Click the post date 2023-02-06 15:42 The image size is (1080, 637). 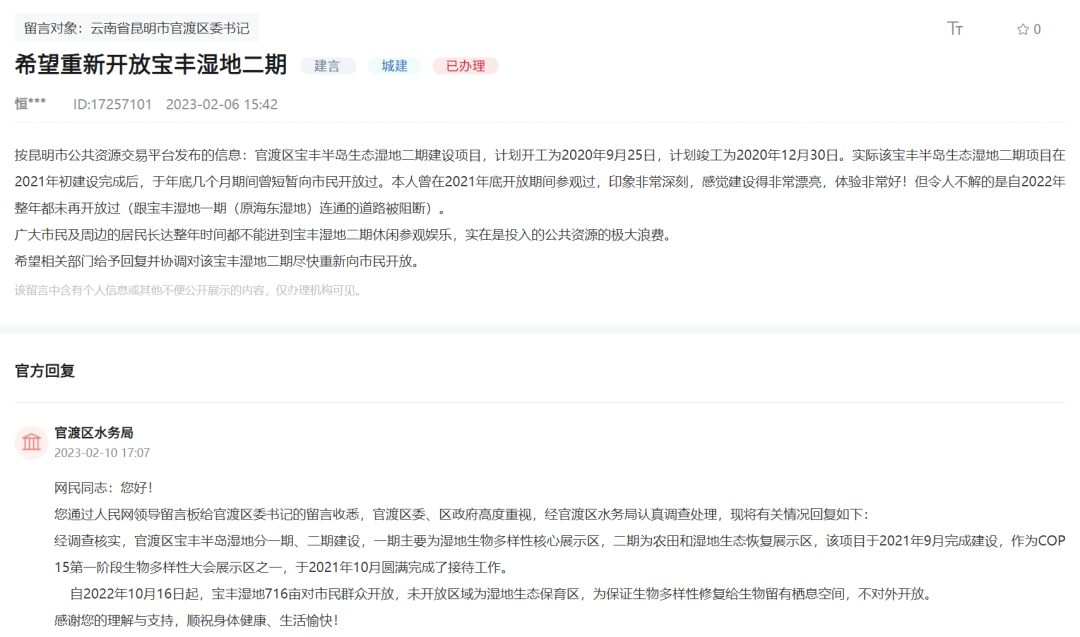[221, 104]
